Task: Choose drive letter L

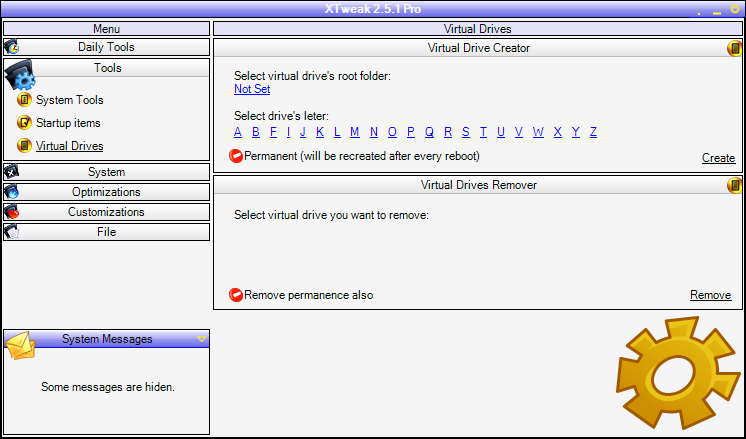Action: pos(337,132)
